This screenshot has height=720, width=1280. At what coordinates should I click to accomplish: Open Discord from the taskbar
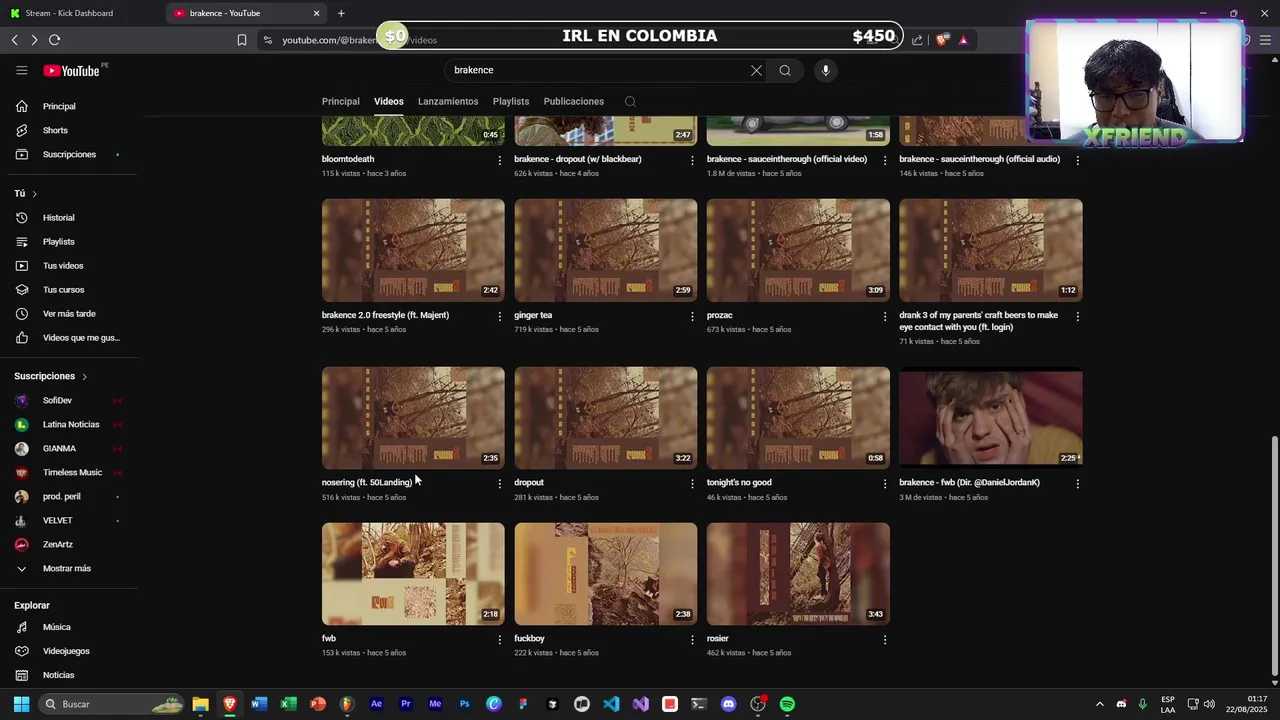point(728,704)
